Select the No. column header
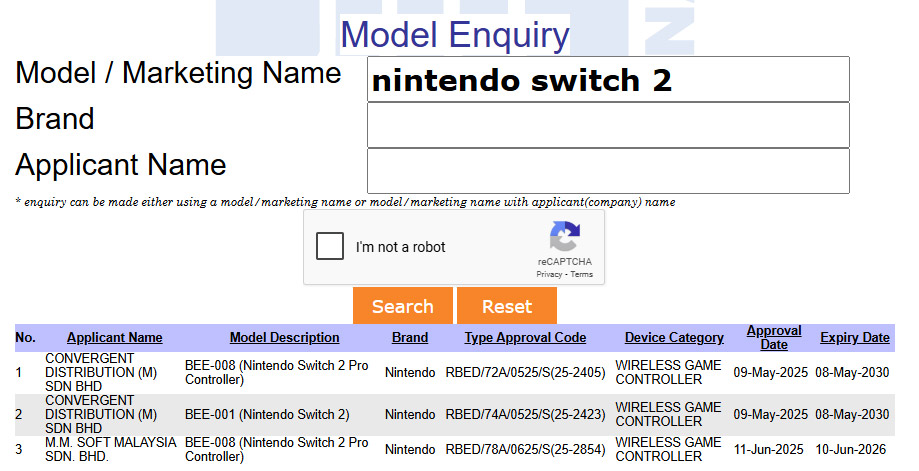This screenshot has width=919, height=471. coord(25,337)
